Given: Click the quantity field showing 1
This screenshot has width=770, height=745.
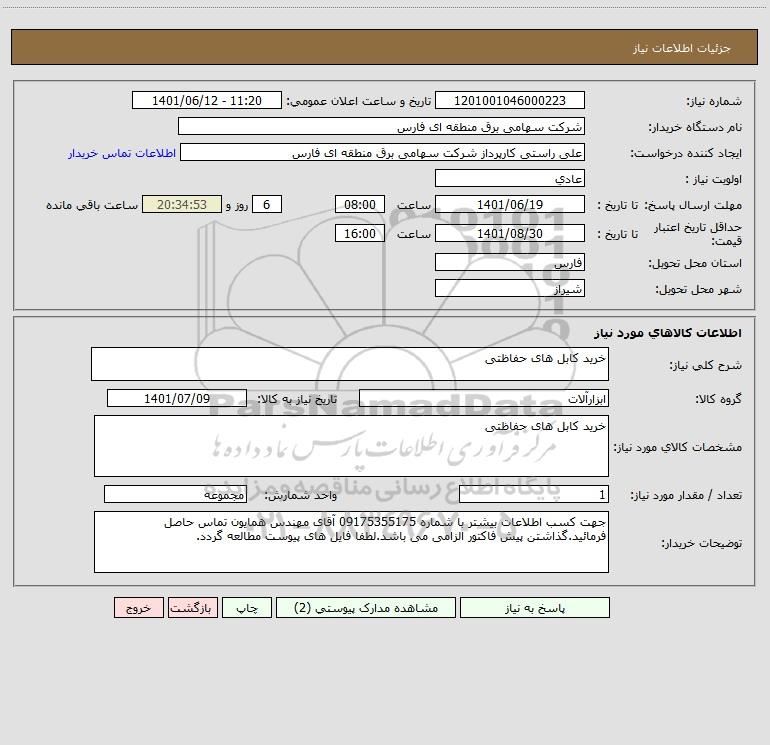Looking at the screenshot, I should (x=534, y=494).
